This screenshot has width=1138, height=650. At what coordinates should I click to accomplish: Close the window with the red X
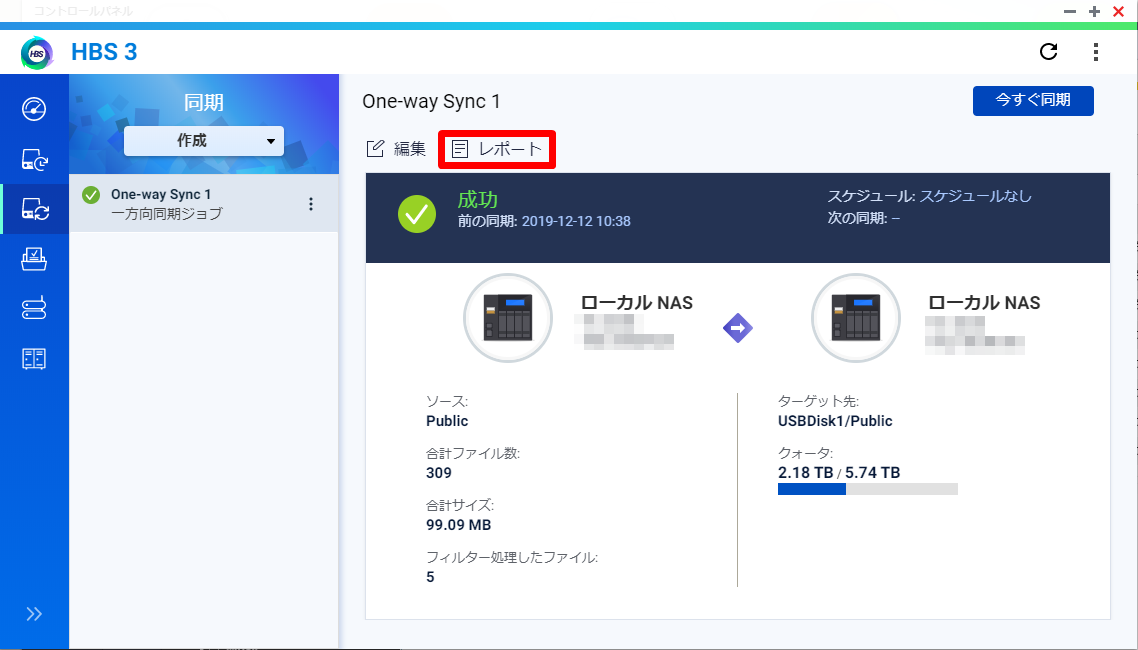(x=1118, y=12)
